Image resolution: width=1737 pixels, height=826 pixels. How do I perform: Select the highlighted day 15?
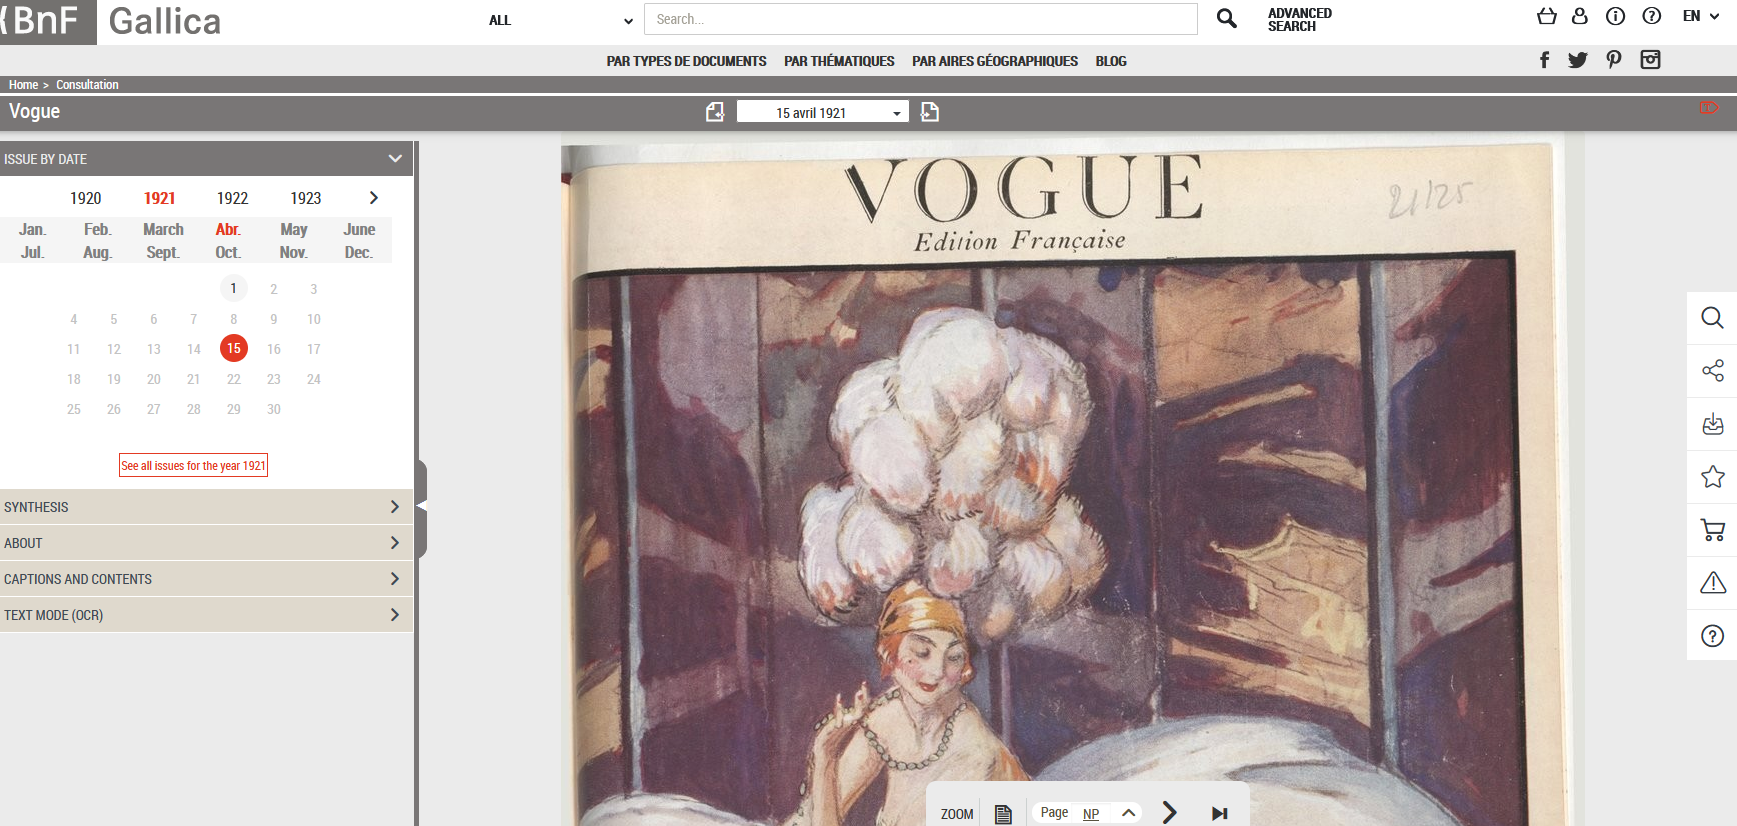[x=233, y=348]
